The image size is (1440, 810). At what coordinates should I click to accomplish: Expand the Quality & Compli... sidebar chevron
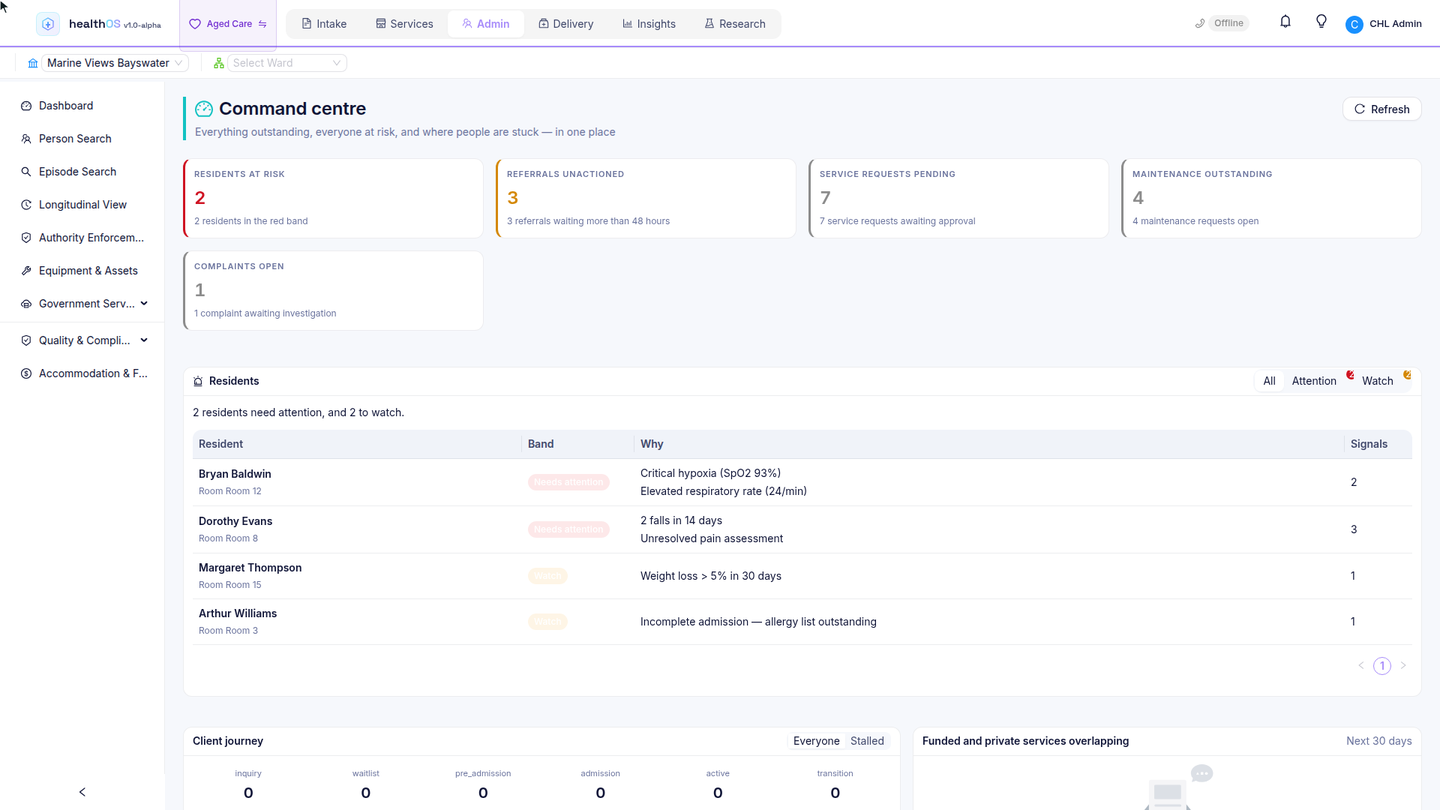[x=144, y=341]
